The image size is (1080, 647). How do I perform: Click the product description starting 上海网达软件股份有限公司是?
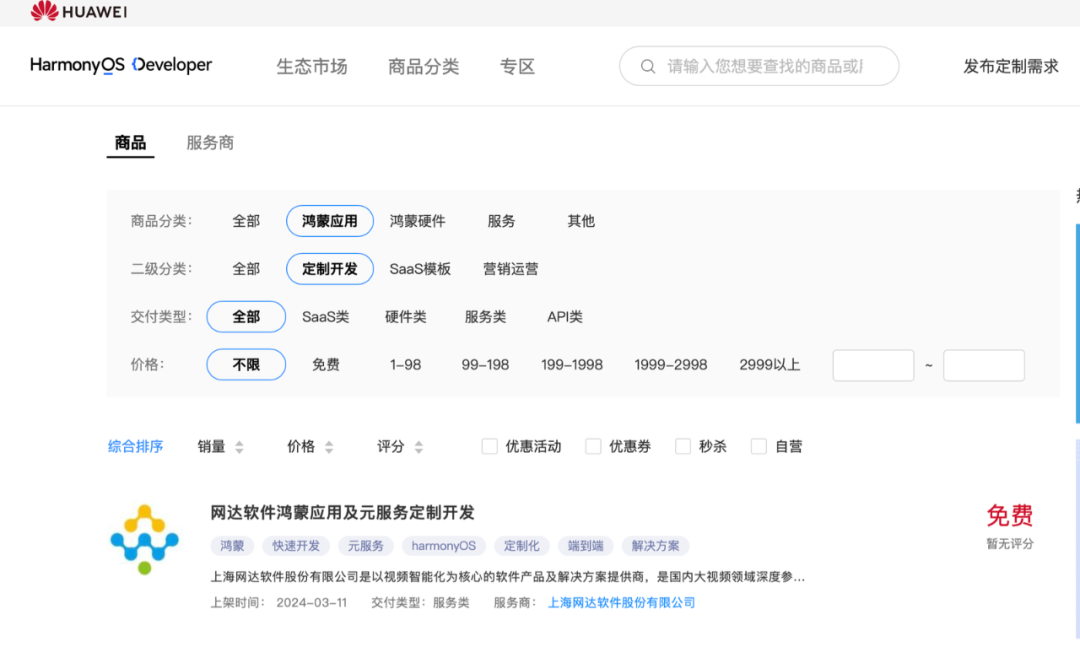point(508,577)
